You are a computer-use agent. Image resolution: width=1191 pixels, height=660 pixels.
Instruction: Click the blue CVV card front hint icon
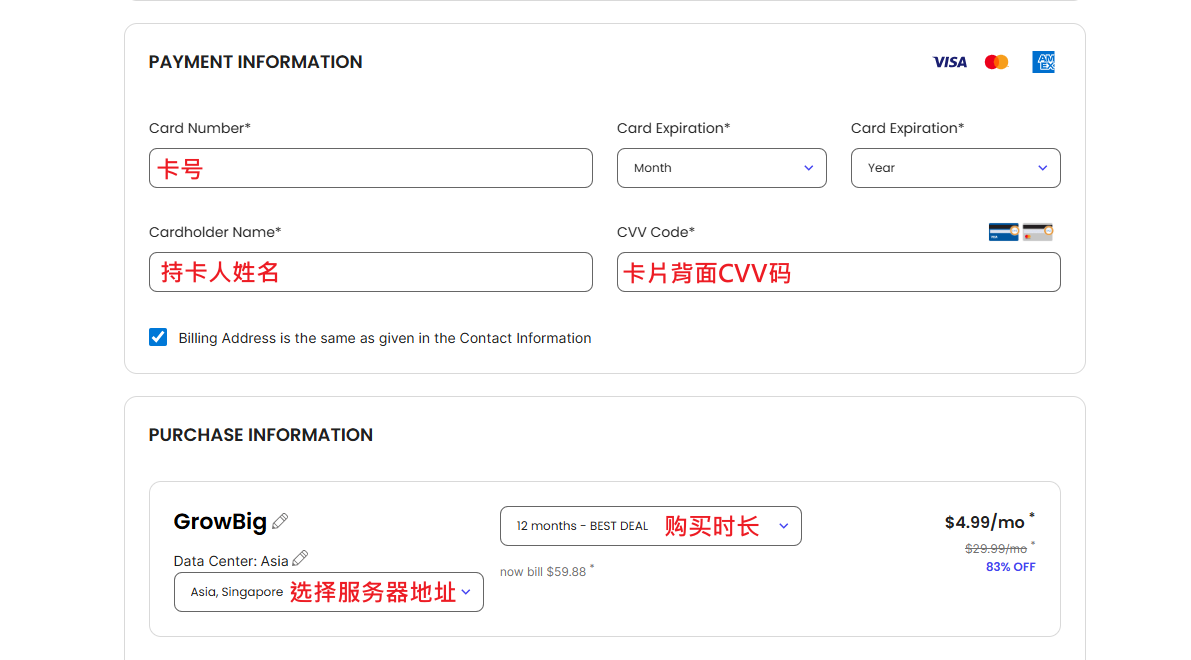1003,232
